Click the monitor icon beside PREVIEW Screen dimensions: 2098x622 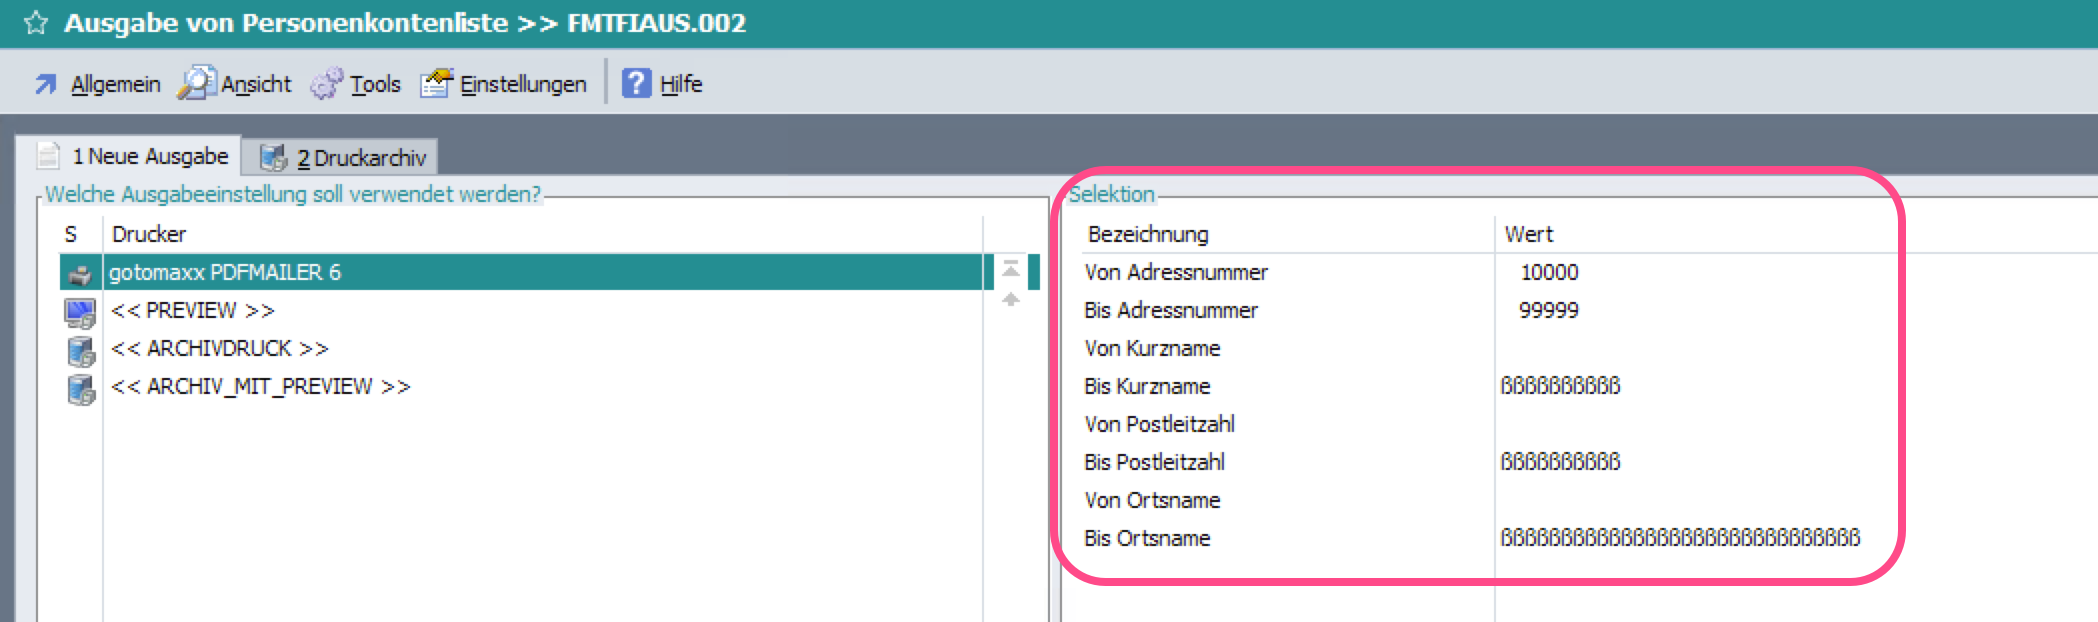pos(80,312)
